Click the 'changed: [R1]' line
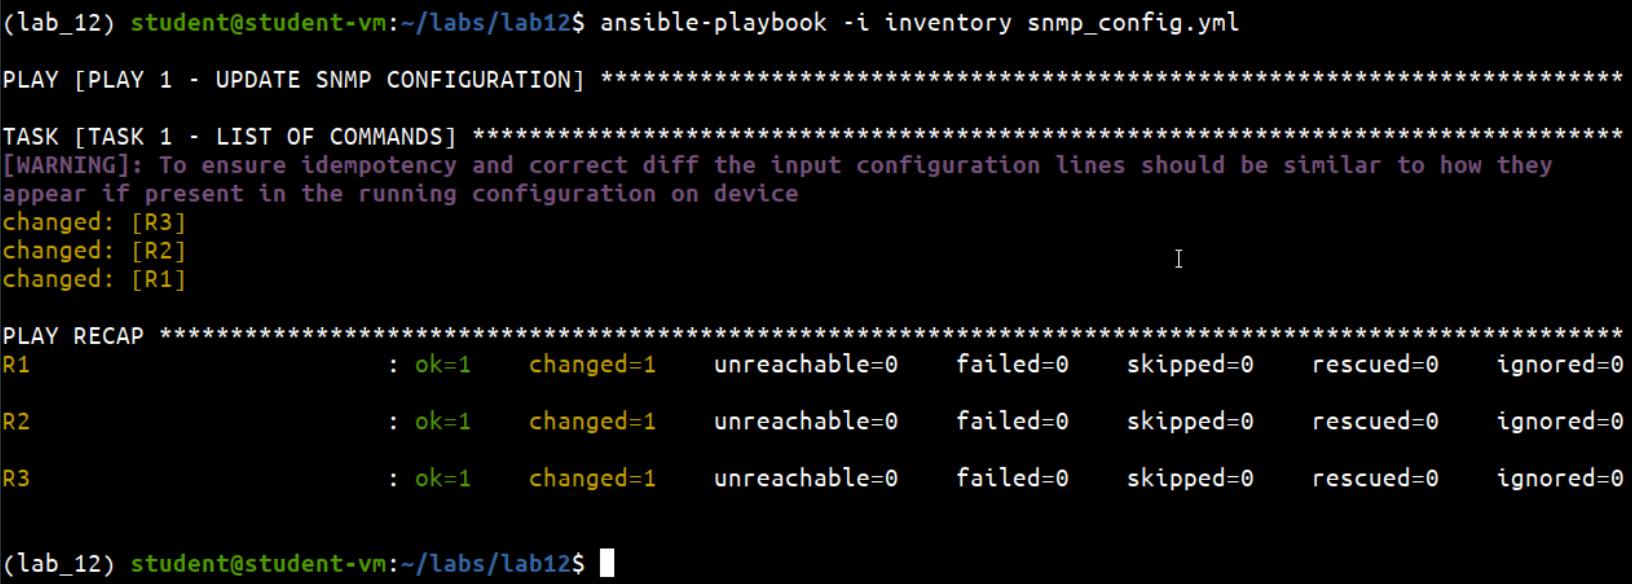This screenshot has width=1632, height=584. [94, 279]
